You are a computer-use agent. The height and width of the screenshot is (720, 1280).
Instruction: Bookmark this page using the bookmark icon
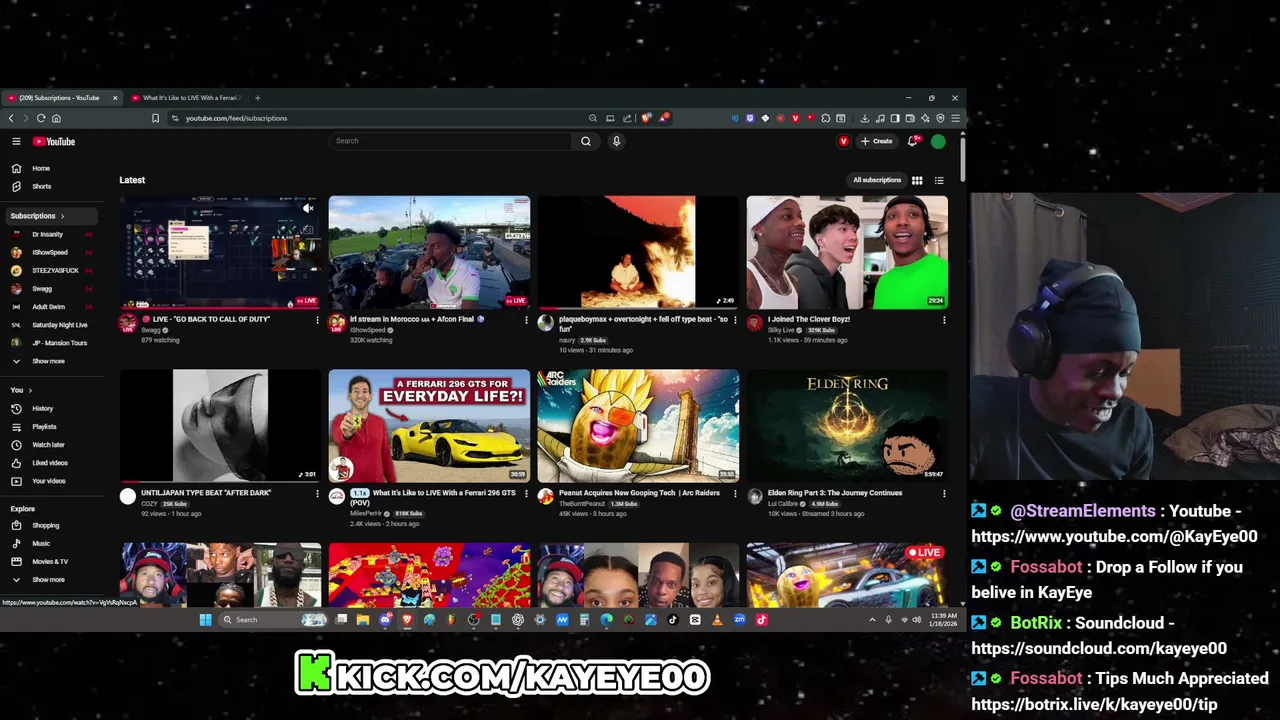[x=155, y=118]
